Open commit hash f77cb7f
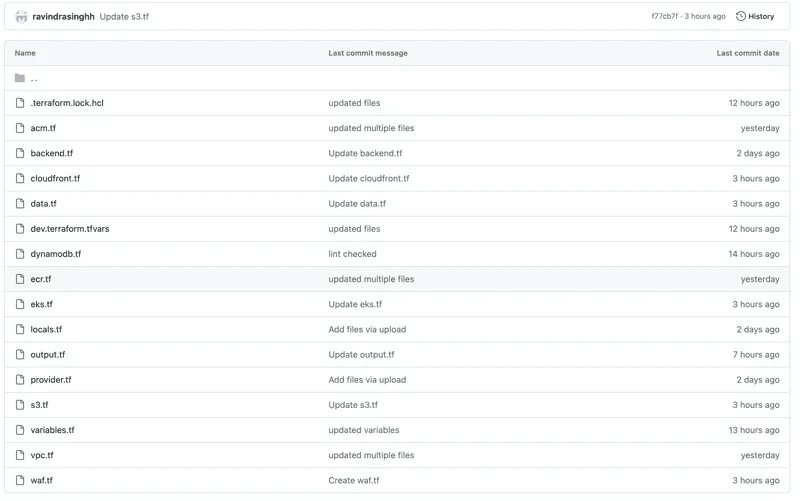The width and height of the screenshot is (800, 501). click(x=664, y=16)
